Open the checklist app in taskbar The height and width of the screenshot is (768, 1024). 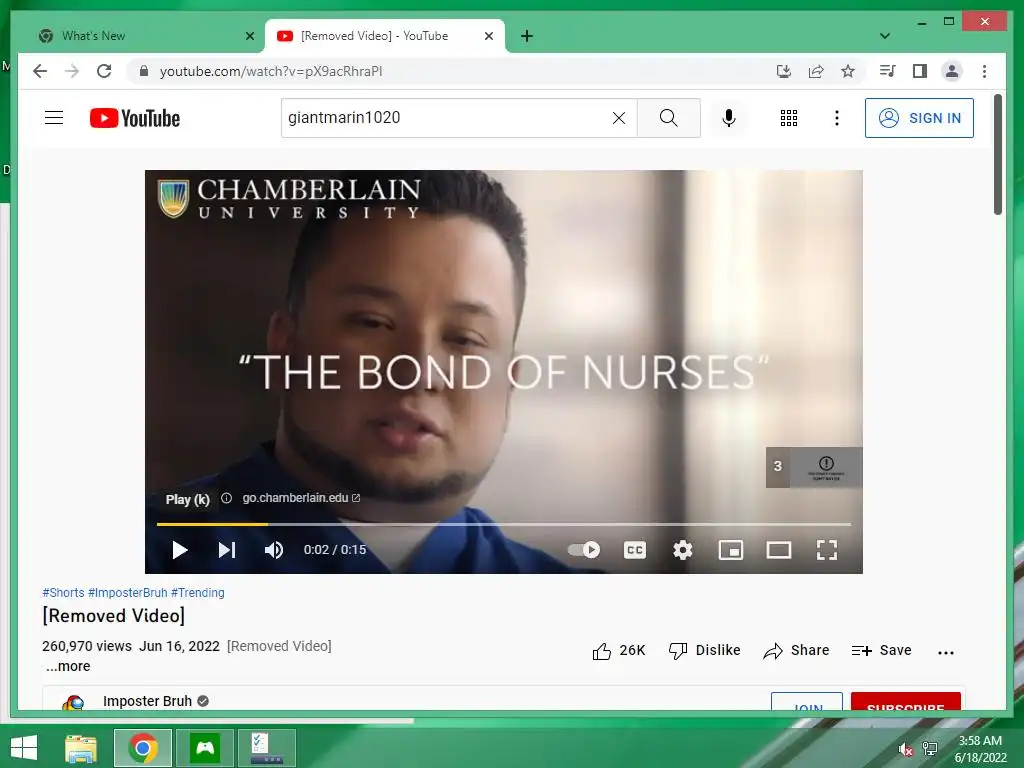[x=267, y=748]
